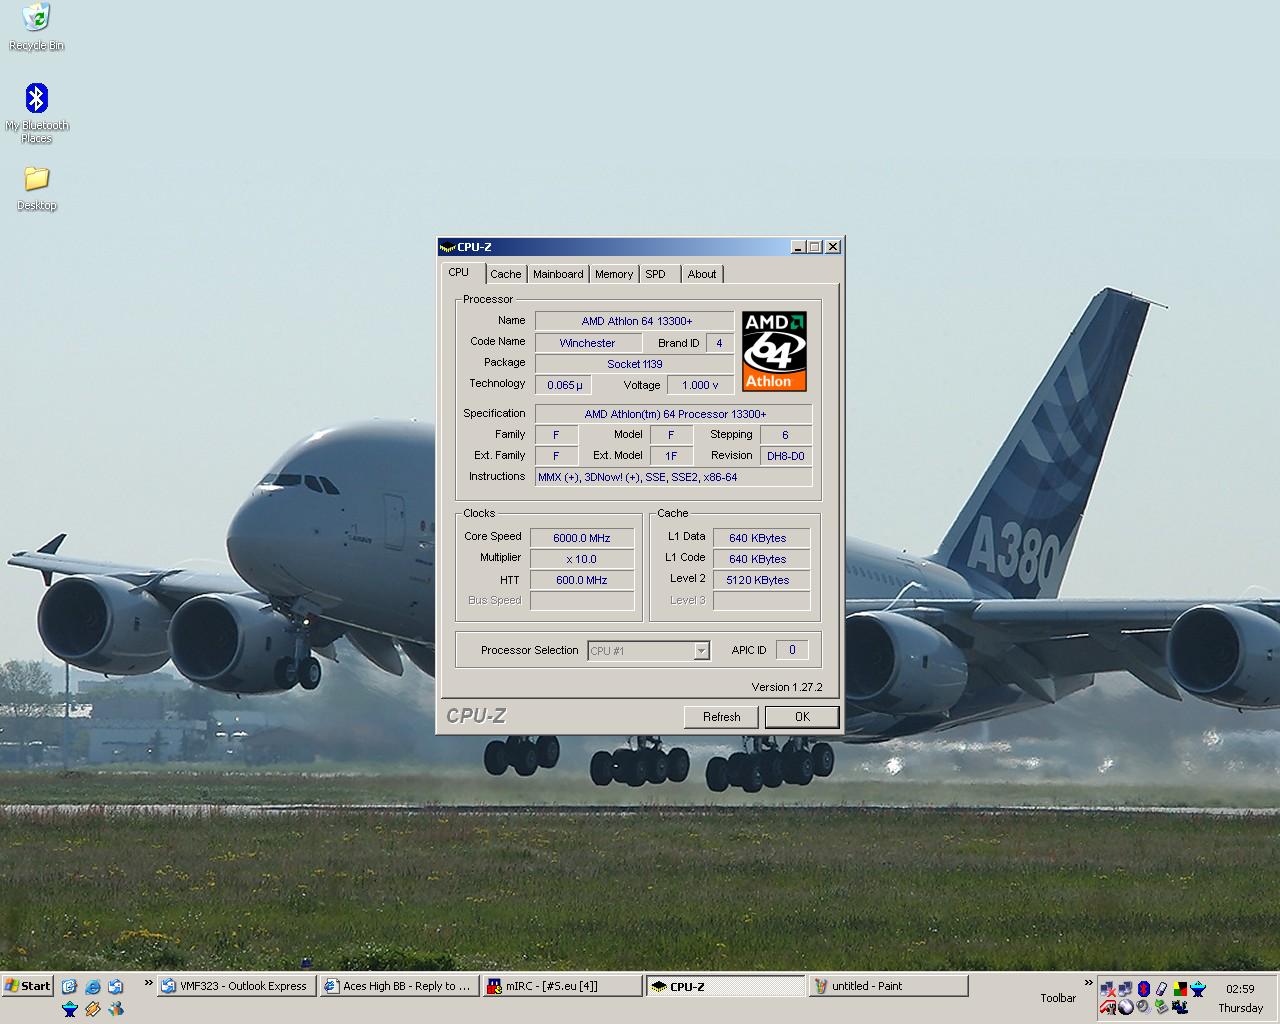
Task: Click the Show Desktop Quick Launch icon
Action: (x=69, y=986)
